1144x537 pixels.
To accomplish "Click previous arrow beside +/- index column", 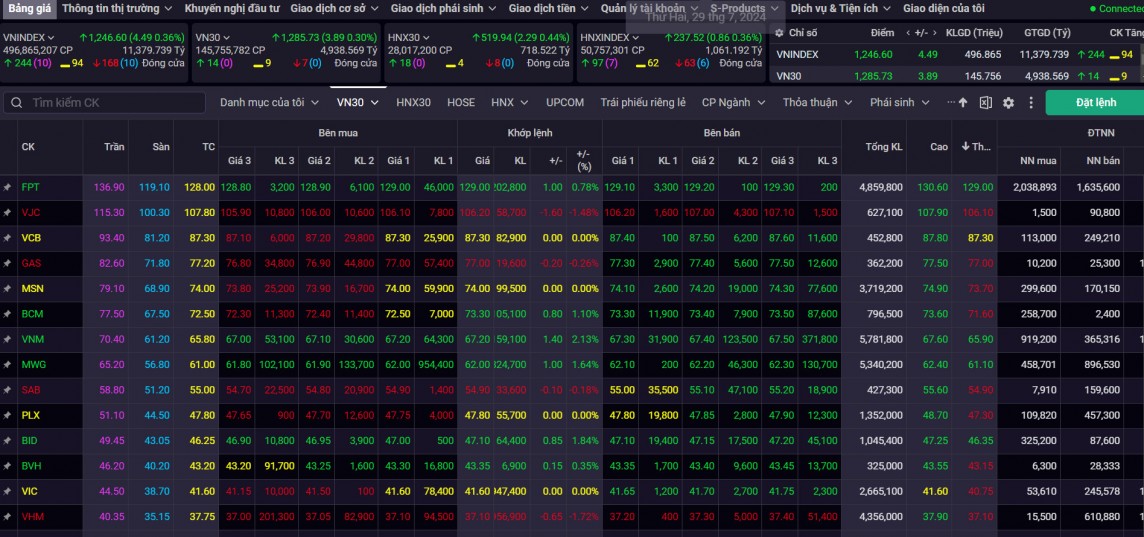I will coord(909,33).
